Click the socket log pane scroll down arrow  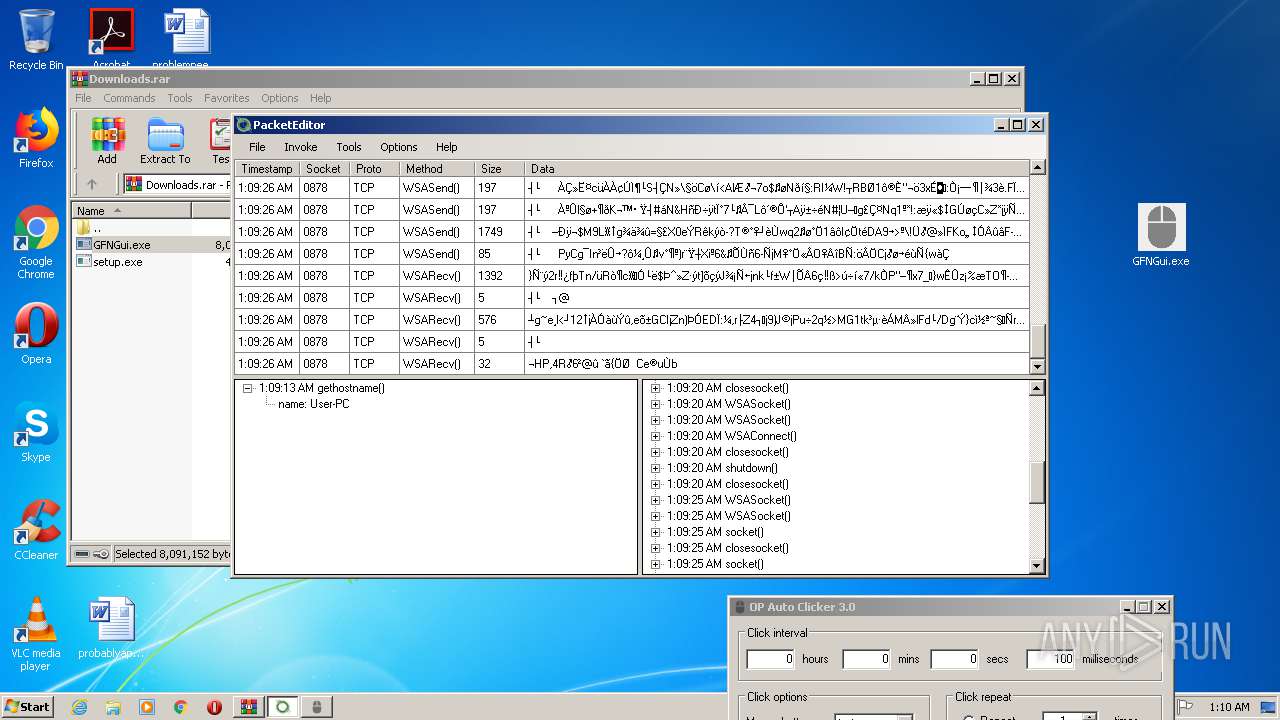[x=1037, y=566]
